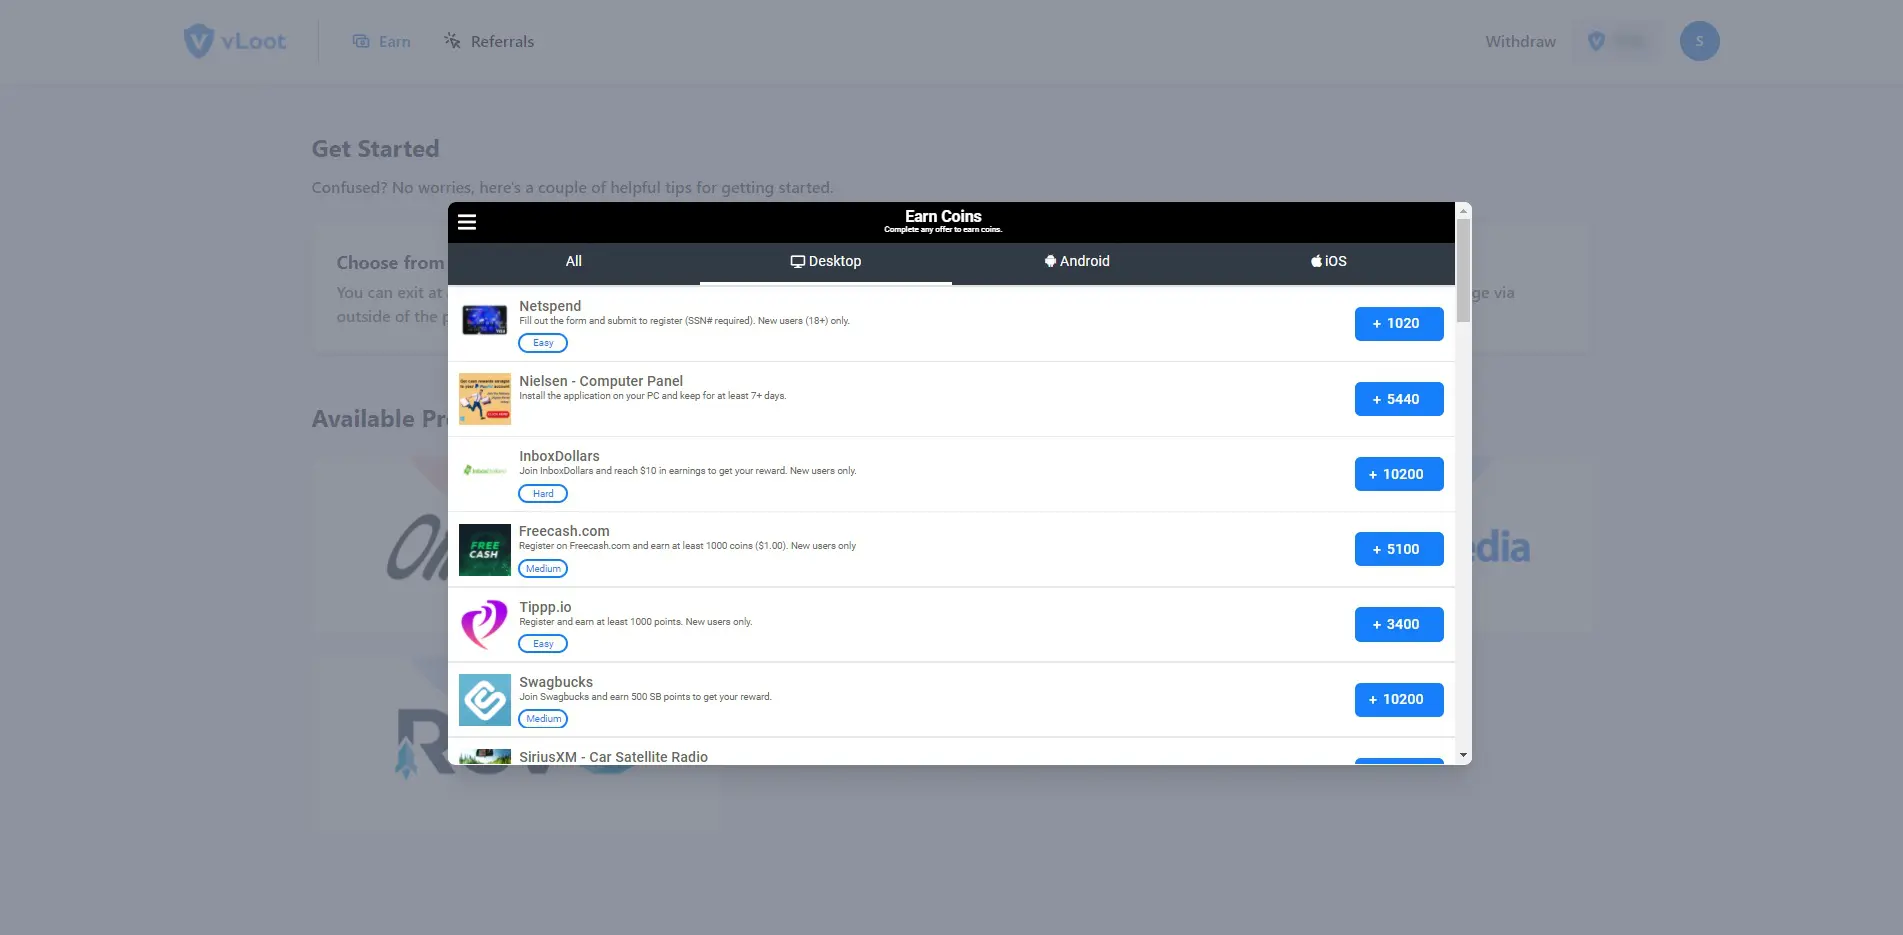Click the coin balance badge
Viewport: 1903px width, 935px height.
click(1617, 41)
